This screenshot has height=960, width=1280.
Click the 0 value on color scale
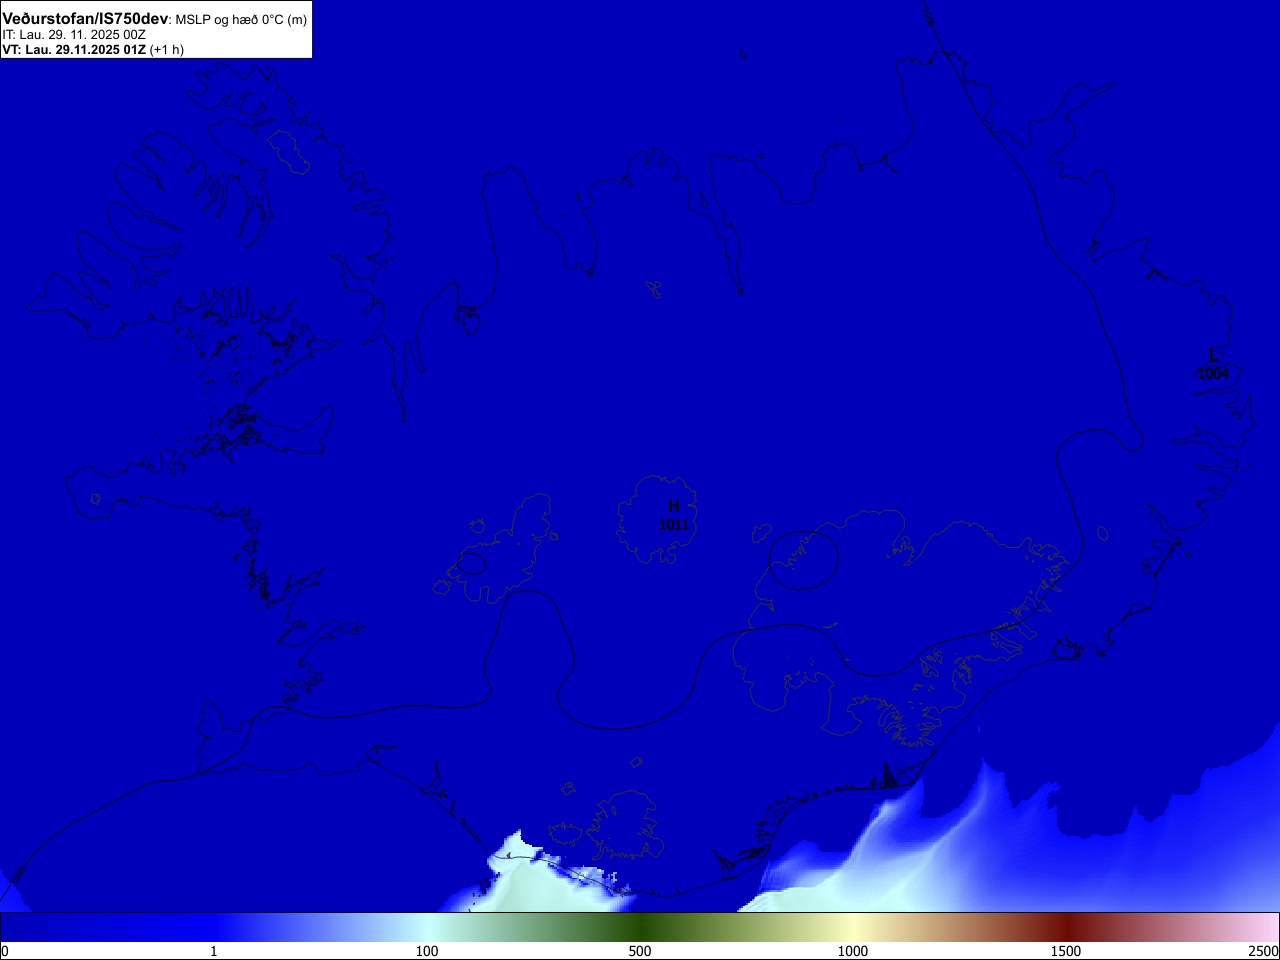click(5, 951)
